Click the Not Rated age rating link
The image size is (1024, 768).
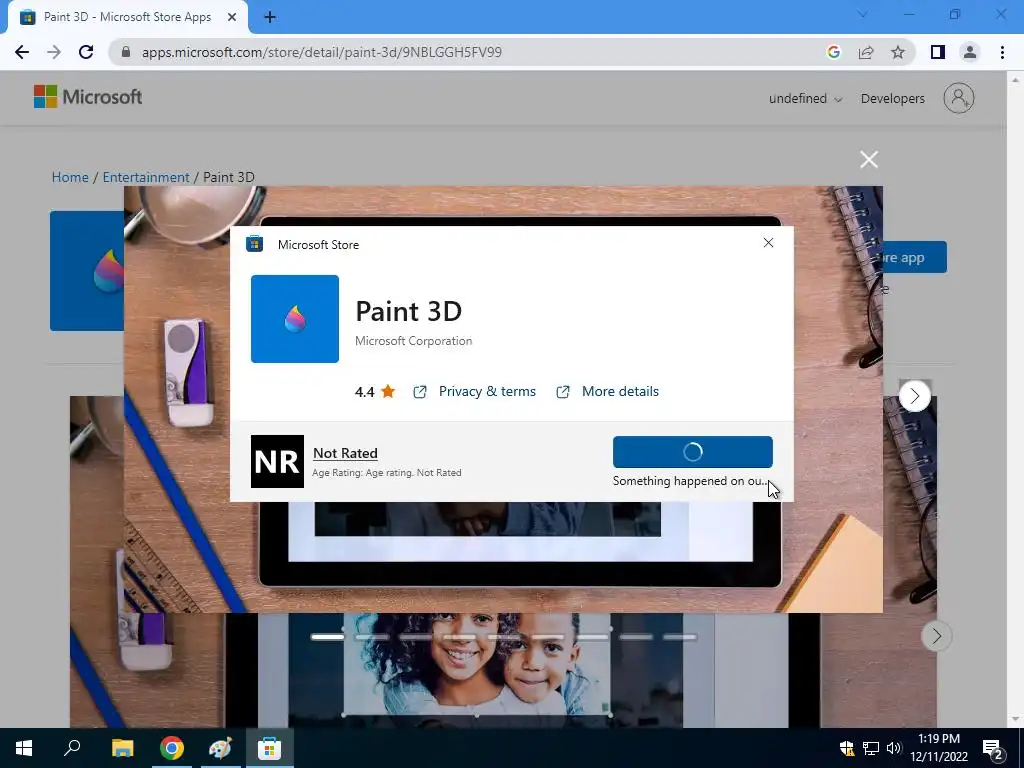[x=345, y=453]
